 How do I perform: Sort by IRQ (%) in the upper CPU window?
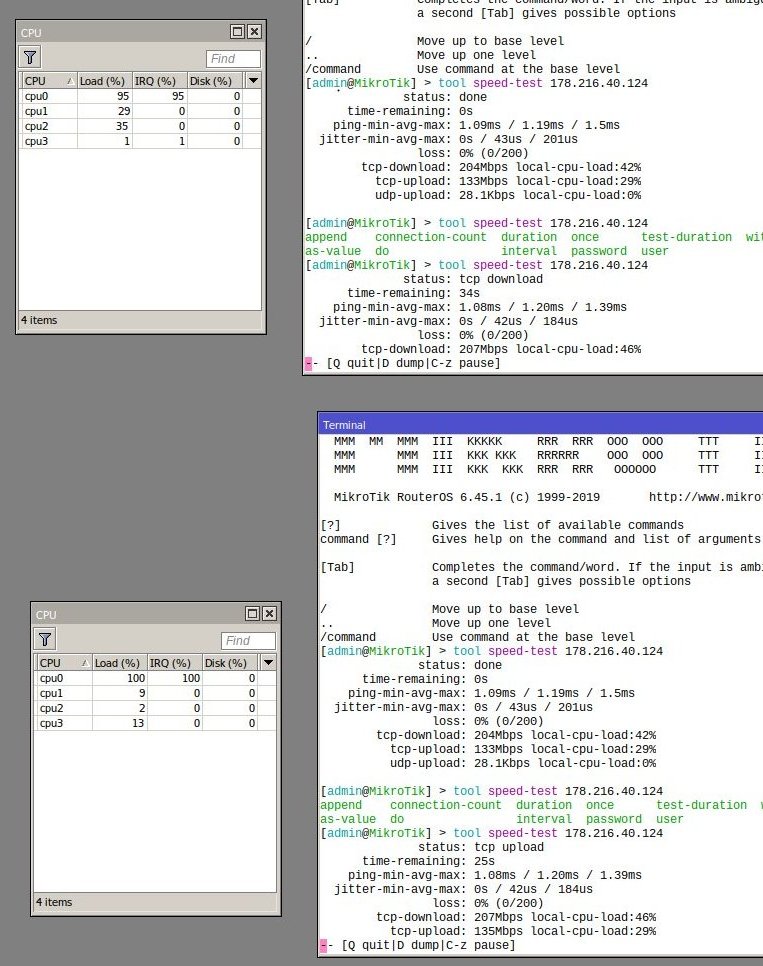tap(159, 81)
